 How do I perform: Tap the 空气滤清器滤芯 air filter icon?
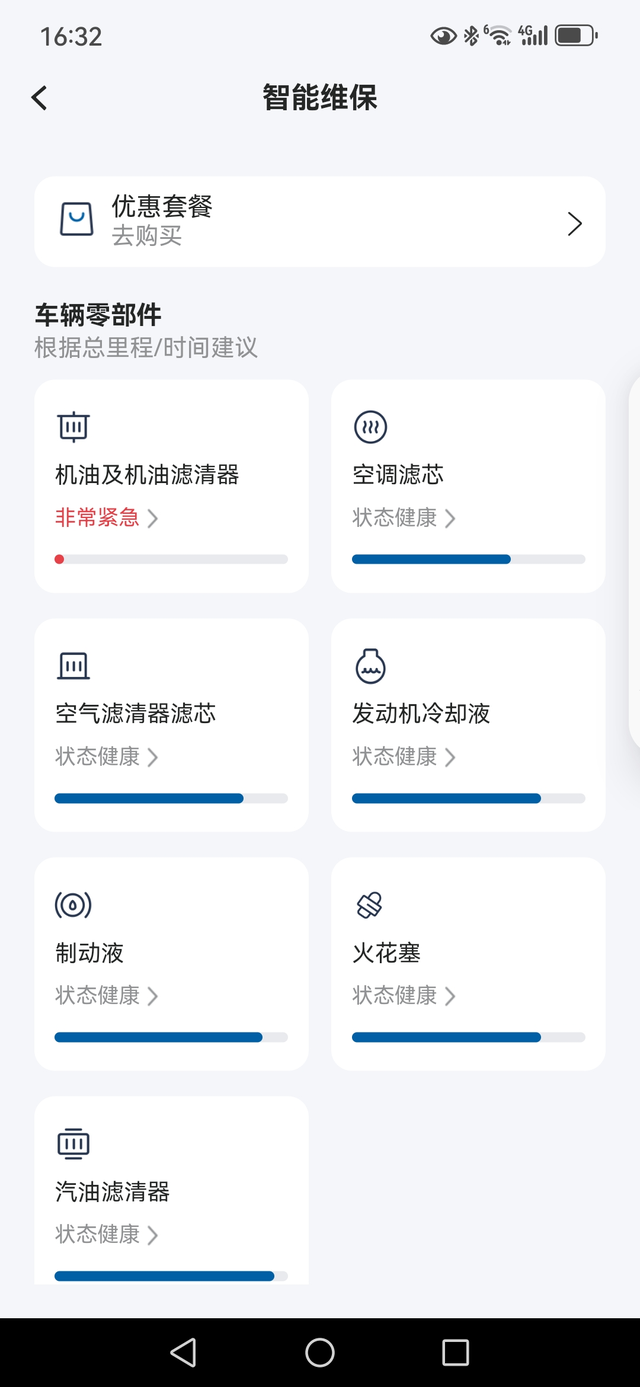click(73, 666)
